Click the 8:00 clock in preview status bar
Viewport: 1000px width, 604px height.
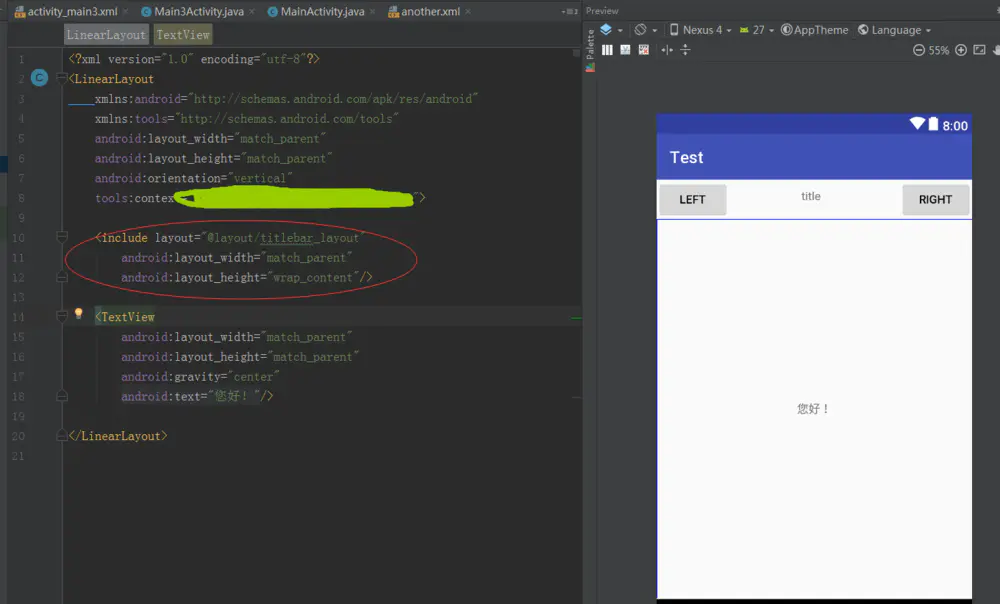pyautogui.click(x=955, y=126)
